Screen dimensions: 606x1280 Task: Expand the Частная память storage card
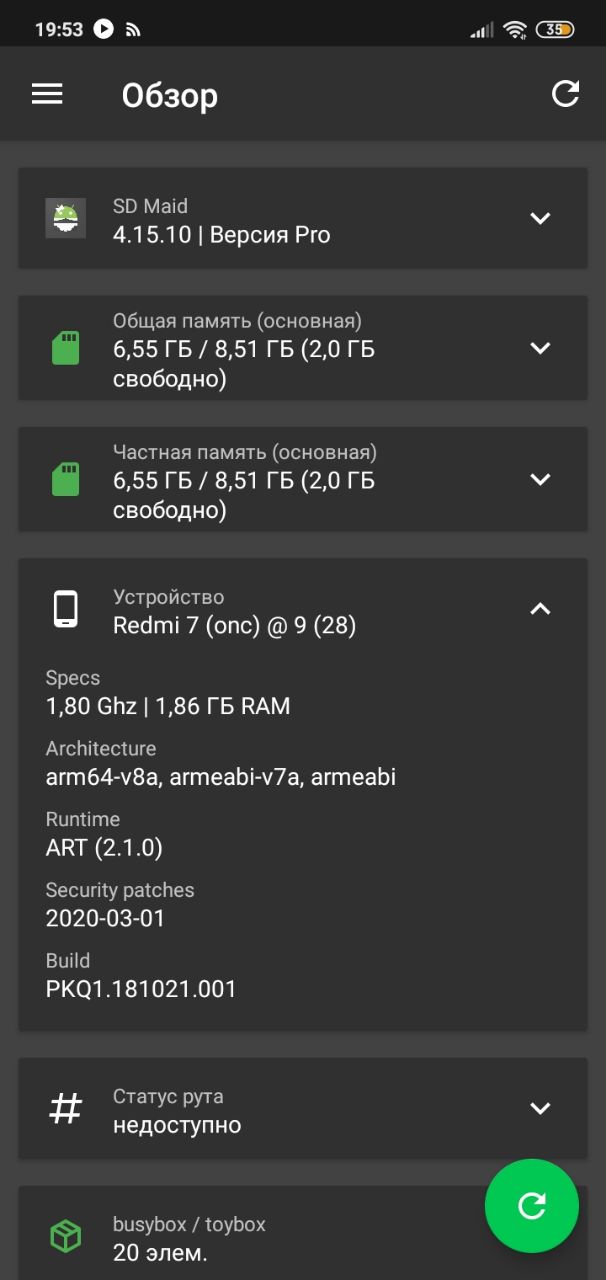pyautogui.click(x=540, y=479)
